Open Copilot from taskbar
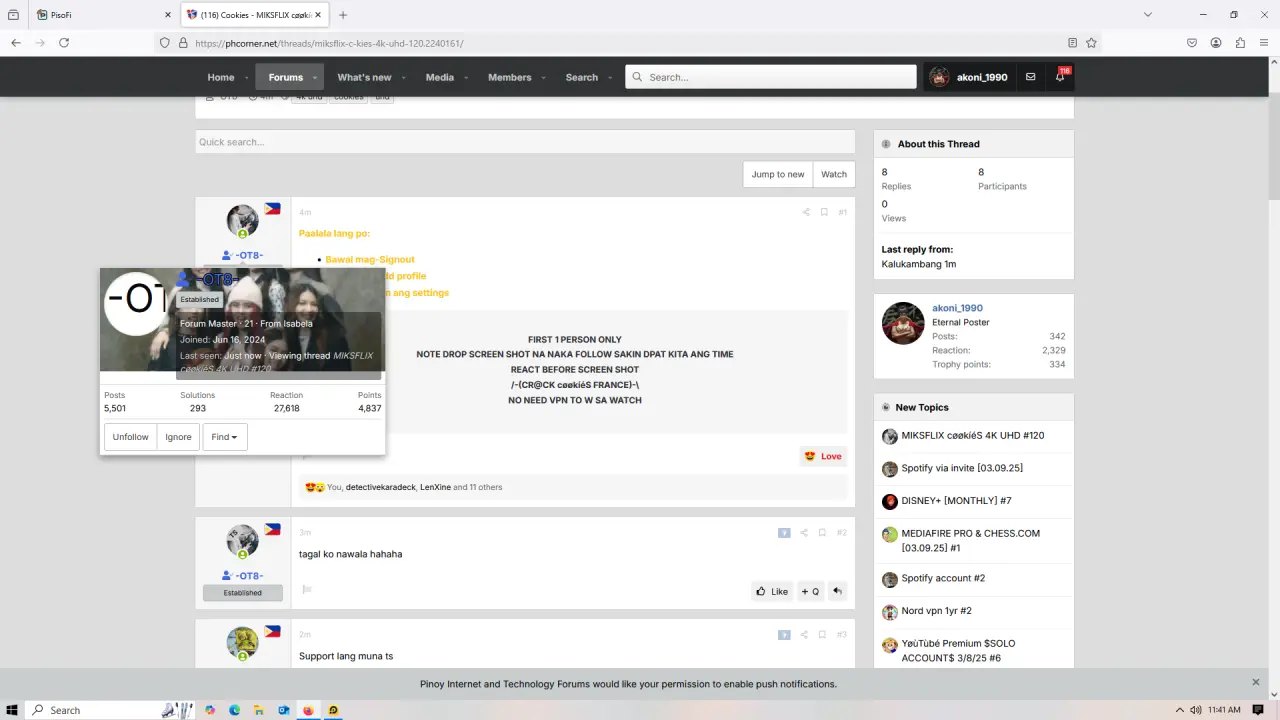This screenshot has width=1280, height=720. tap(210, 710)
